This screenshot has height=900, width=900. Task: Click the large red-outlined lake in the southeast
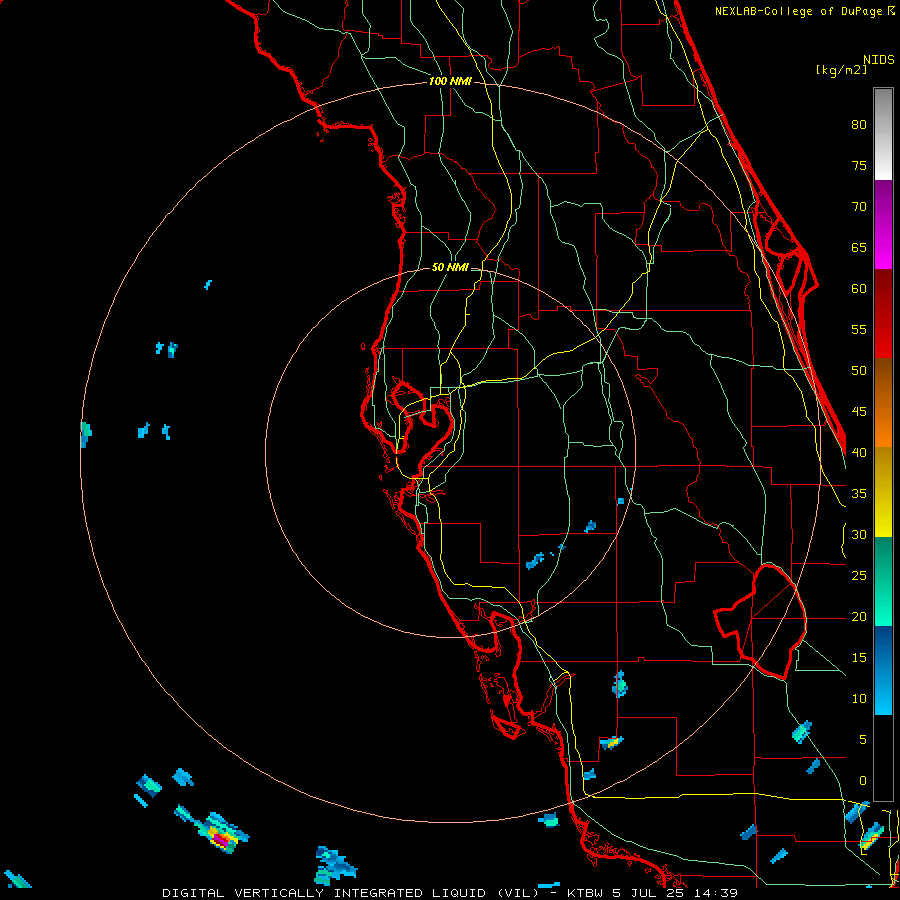point(761,620)
